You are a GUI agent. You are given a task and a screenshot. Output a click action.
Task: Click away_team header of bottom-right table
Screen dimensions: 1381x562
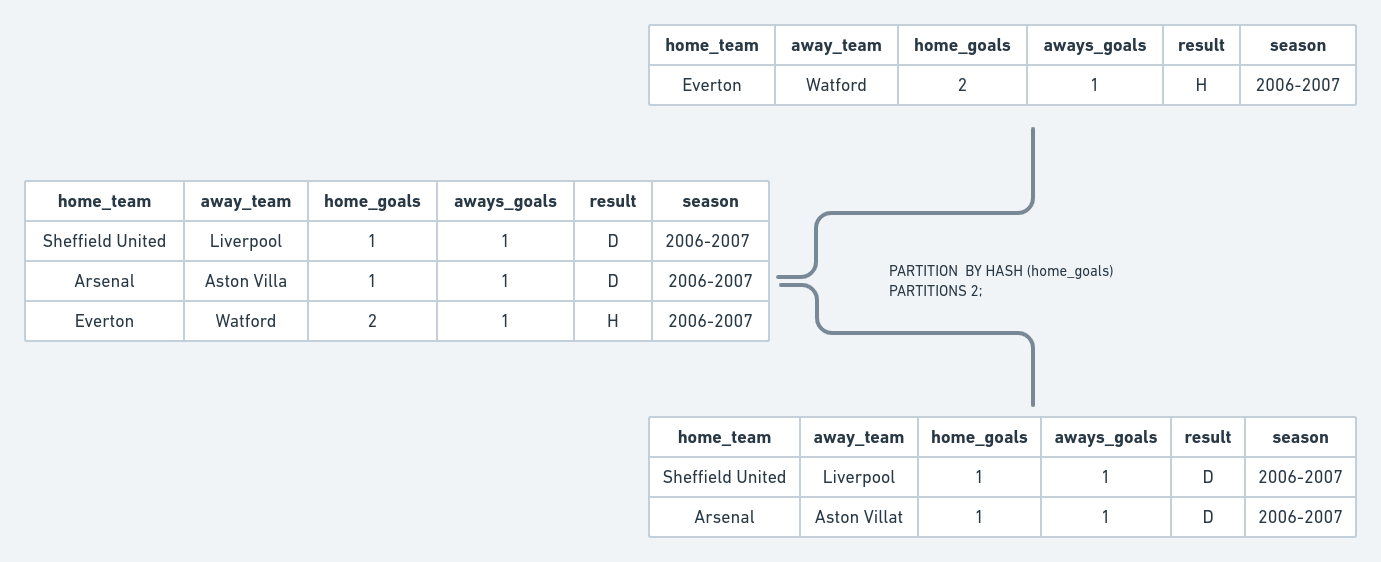(858, 437)
